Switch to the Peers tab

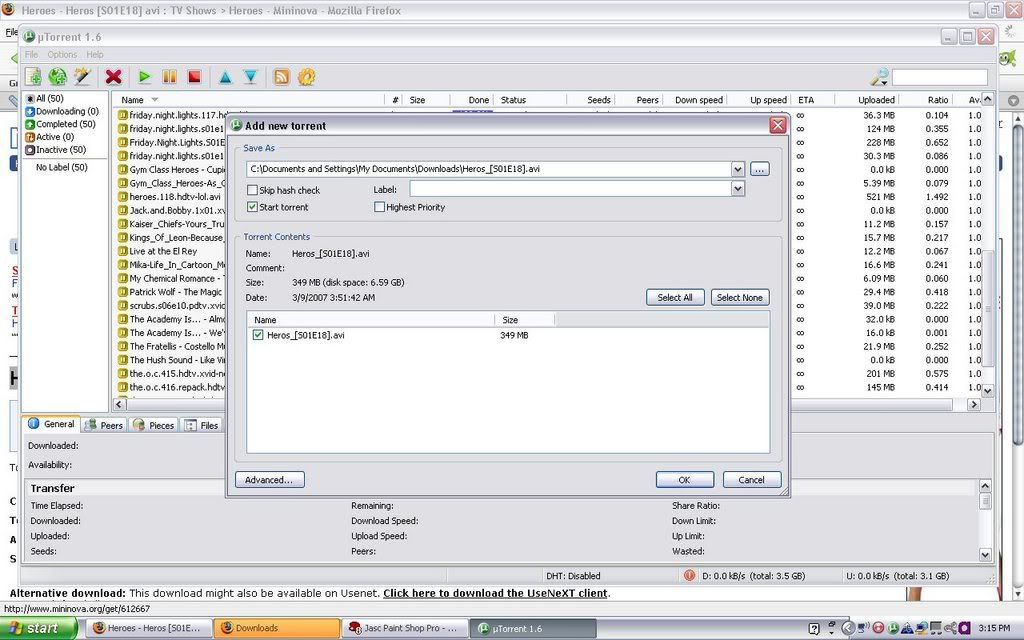(x=104, y=425)
